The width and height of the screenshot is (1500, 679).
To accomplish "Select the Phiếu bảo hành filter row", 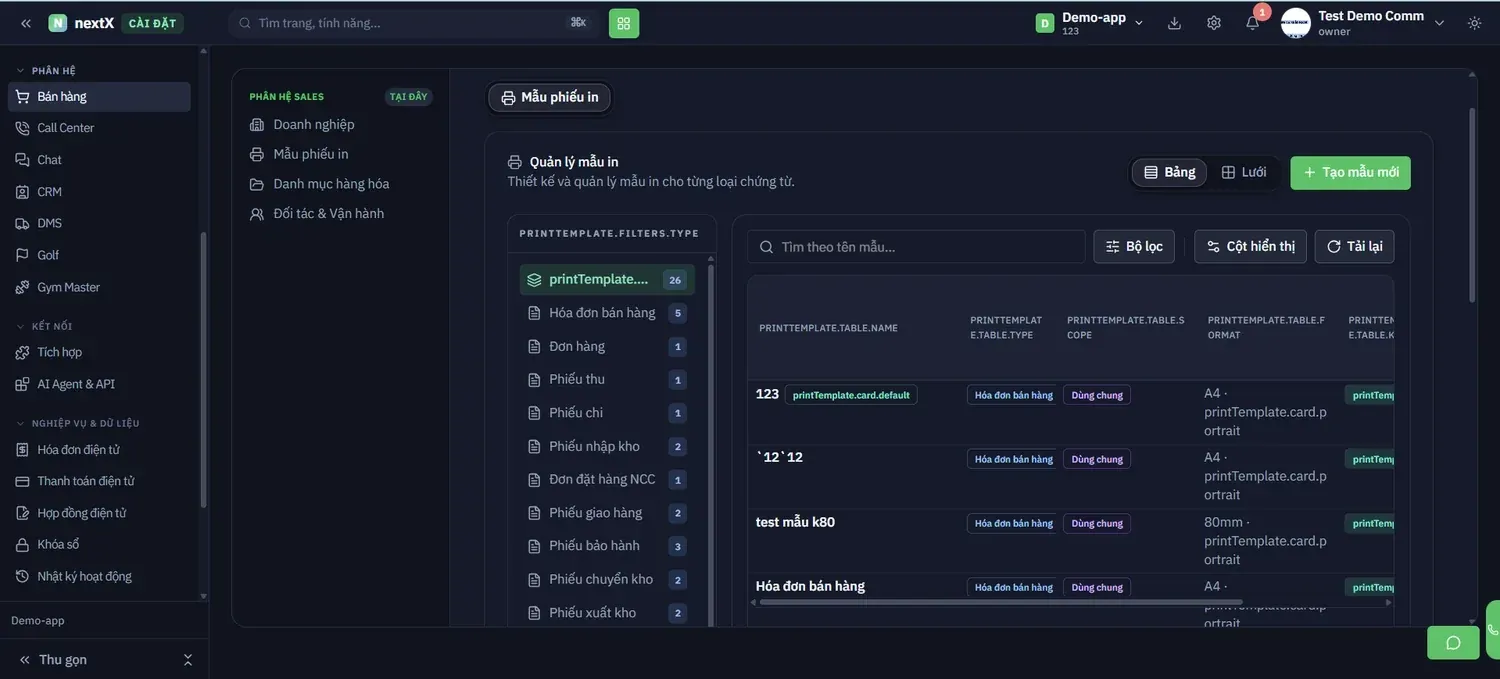I will pos(607,546).
